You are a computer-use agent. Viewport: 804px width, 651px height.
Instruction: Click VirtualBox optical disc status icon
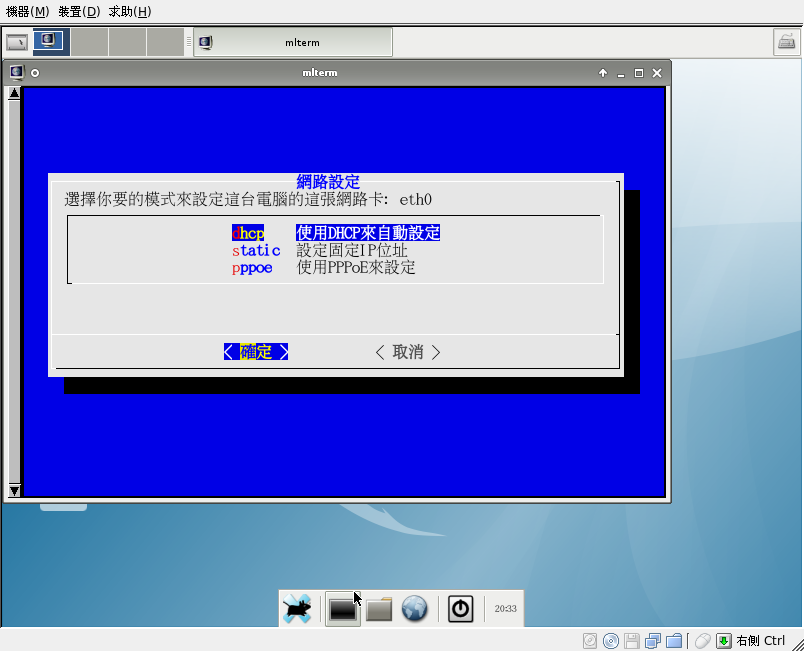pos(611,641)
